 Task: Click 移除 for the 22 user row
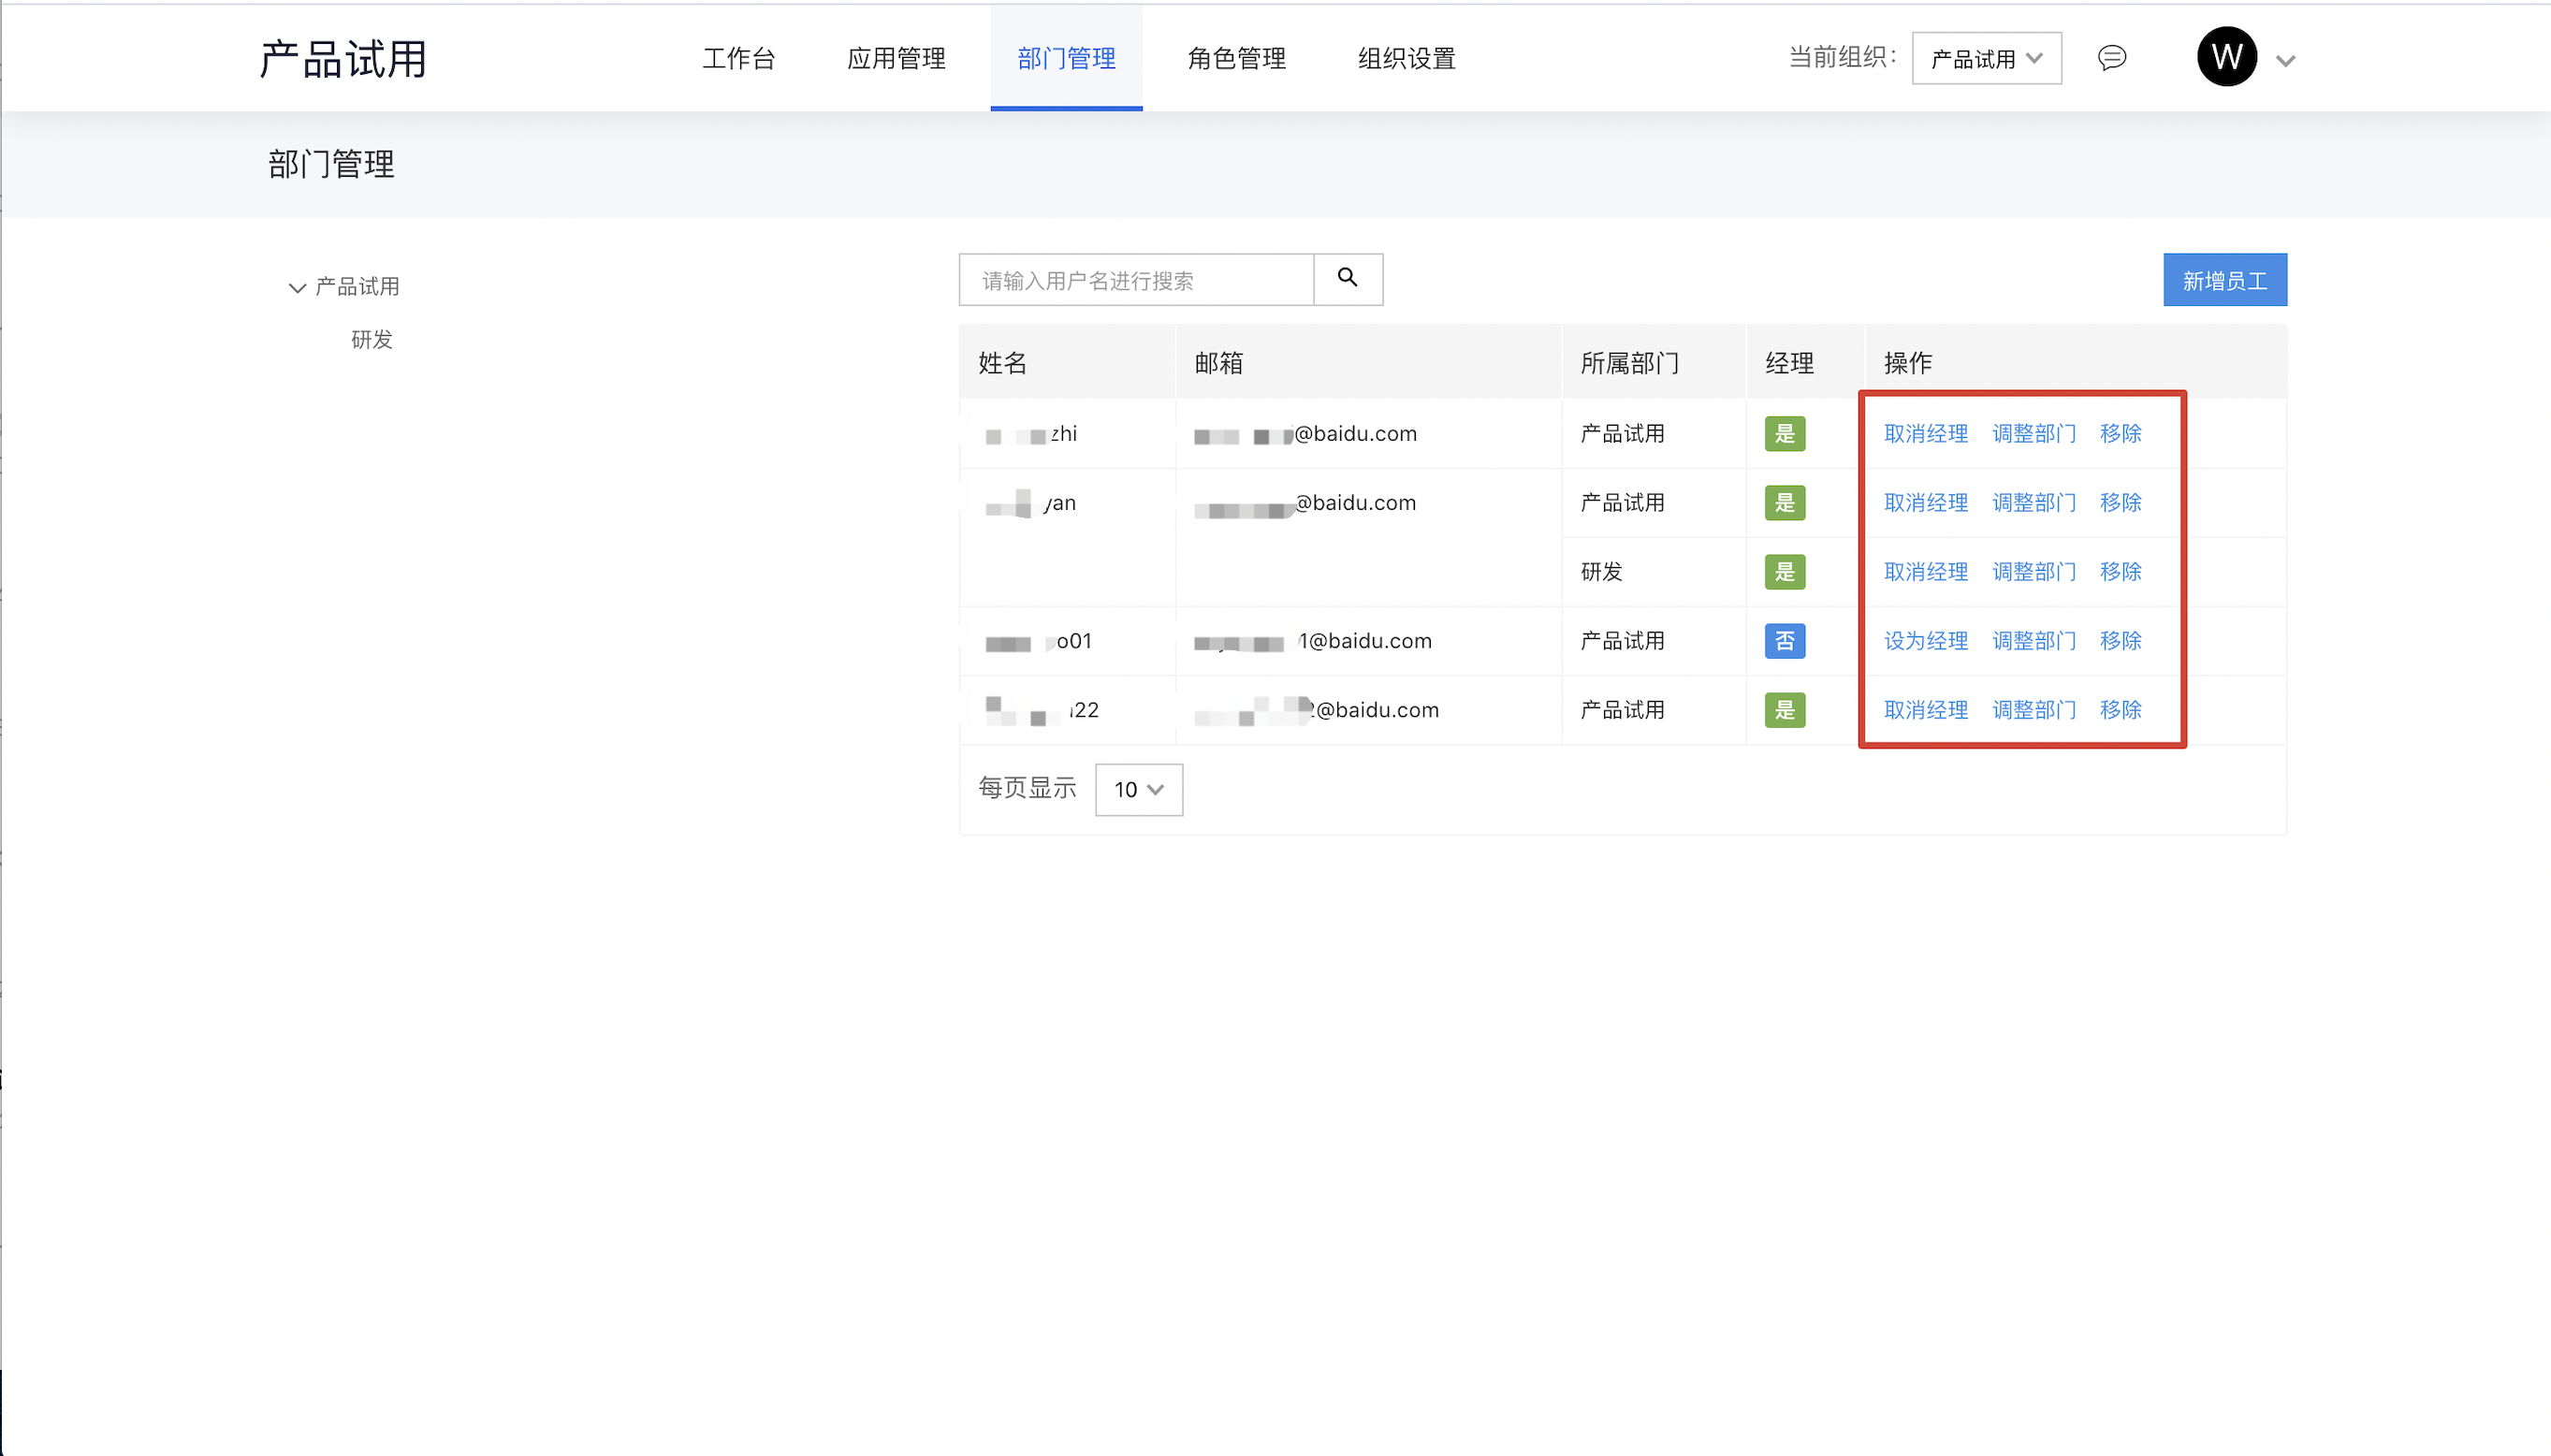click(x=2120, y=710)
